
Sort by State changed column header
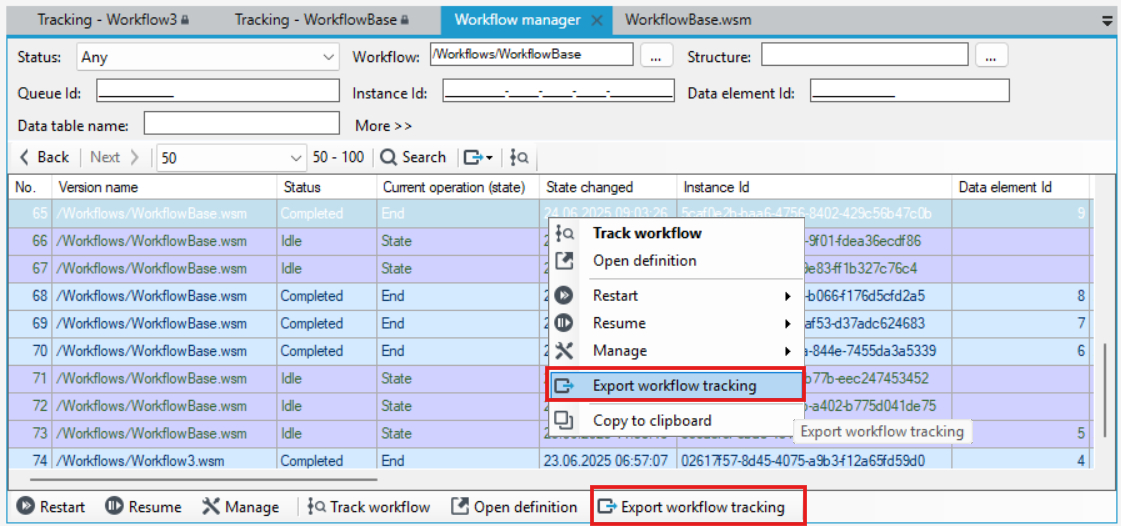click(x=608, y=187)
